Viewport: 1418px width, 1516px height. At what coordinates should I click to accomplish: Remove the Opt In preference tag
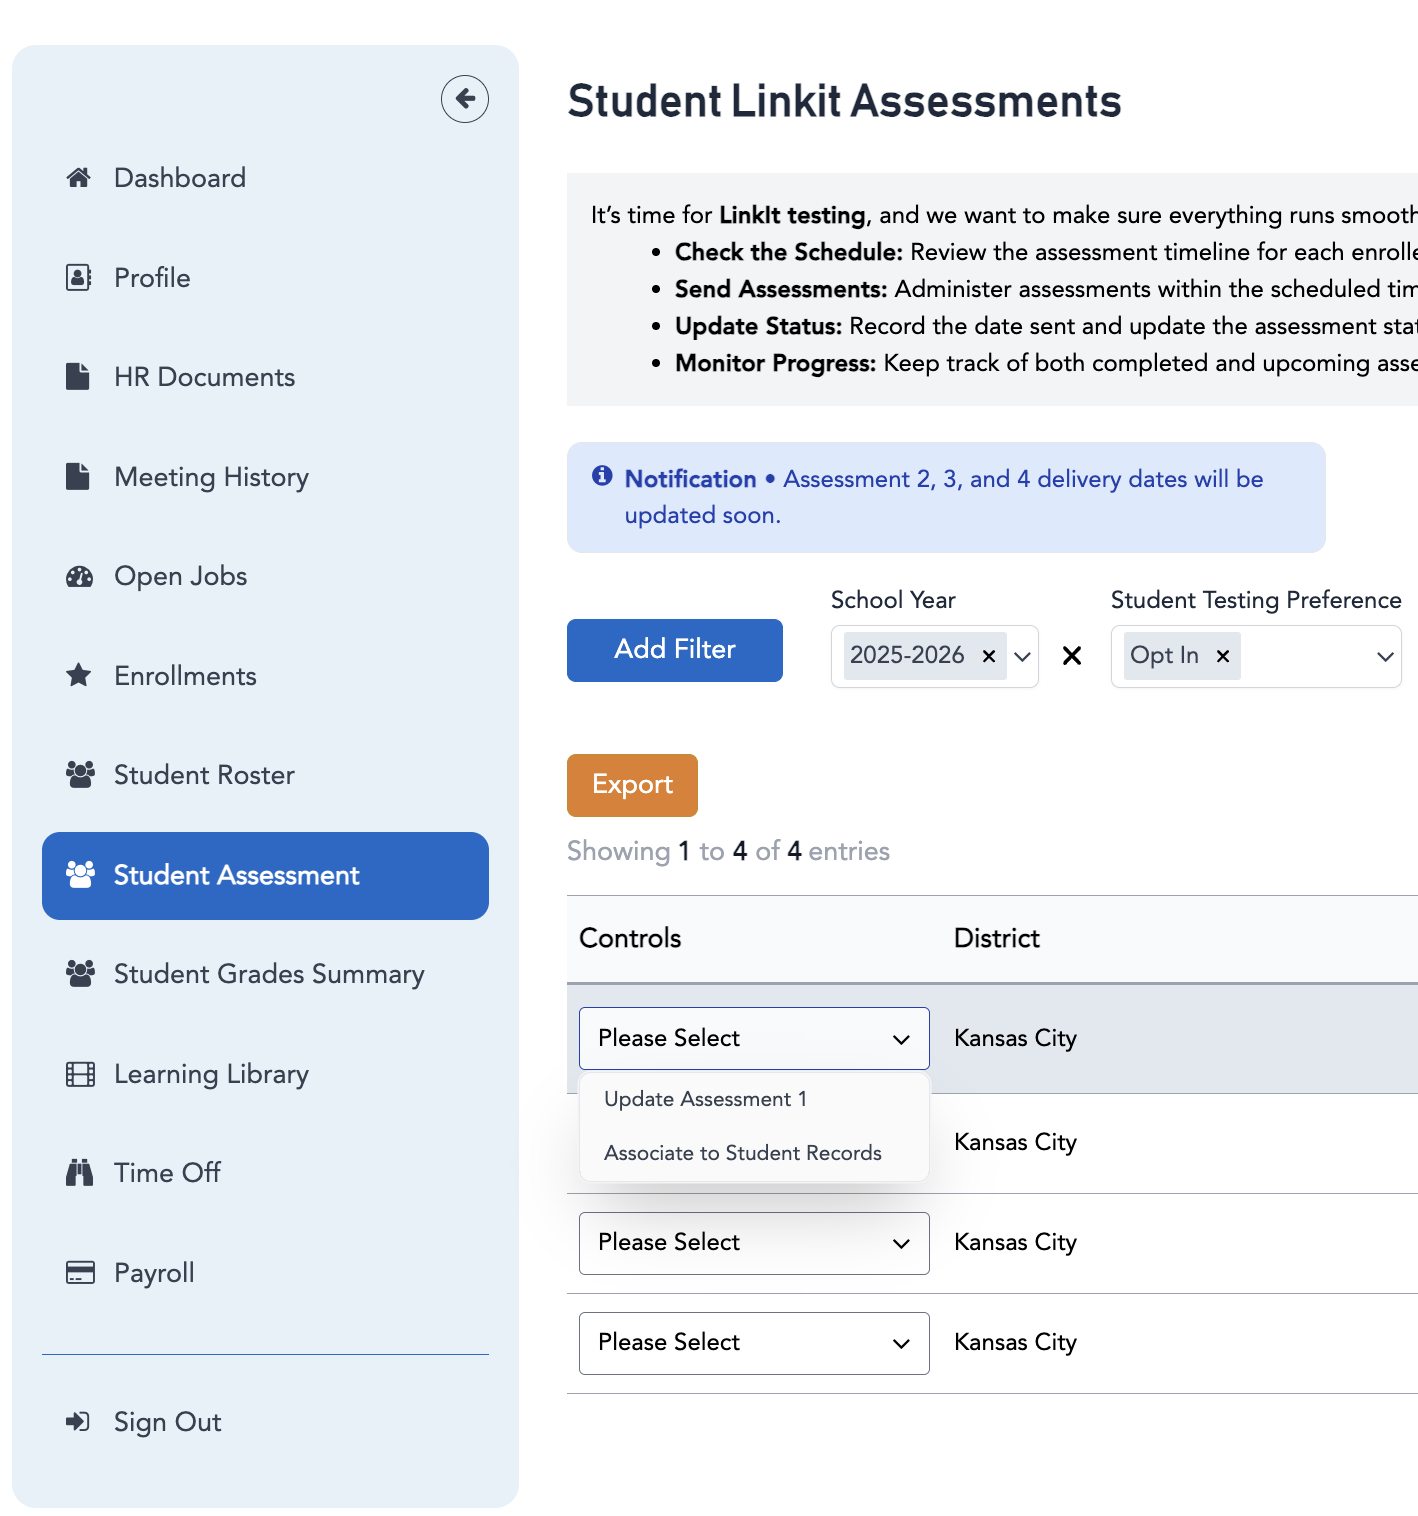[x=1223, y=656]
